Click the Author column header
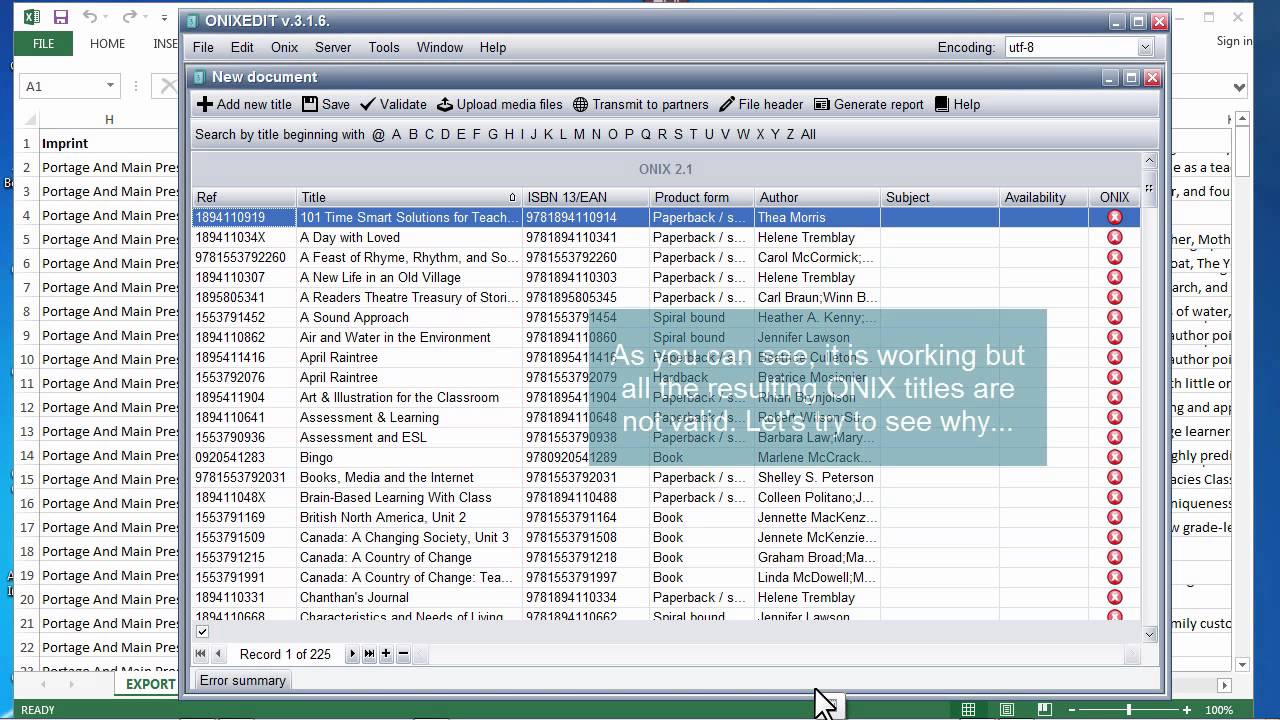Screen dimensions: 1280x720 [x=817, y=197]
